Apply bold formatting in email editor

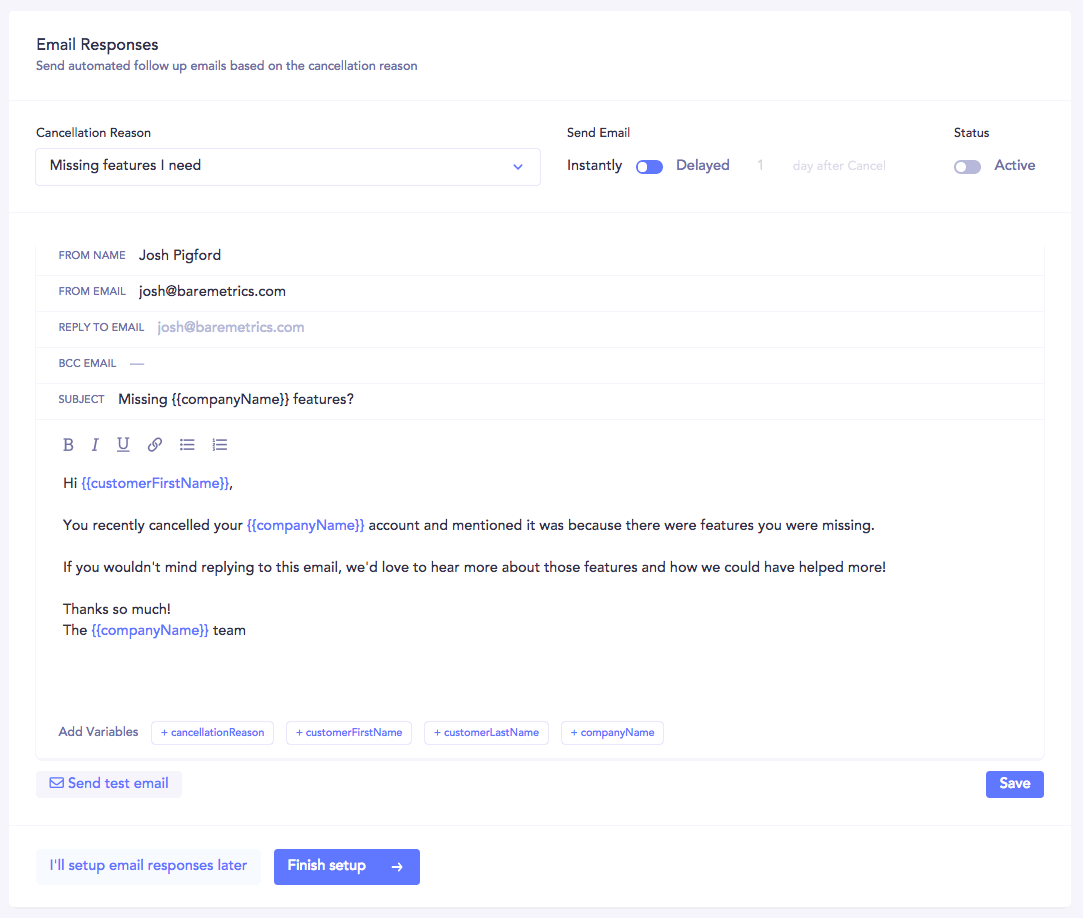pos(69,445)
